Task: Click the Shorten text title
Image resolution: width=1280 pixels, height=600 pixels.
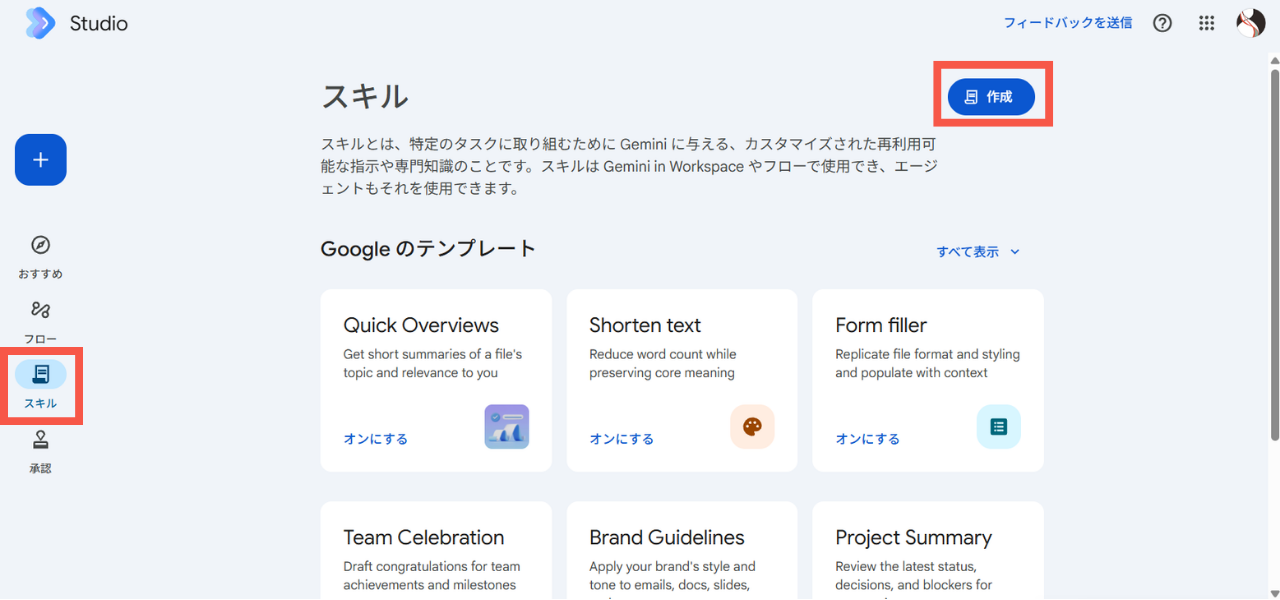Action: click(645, 326)
